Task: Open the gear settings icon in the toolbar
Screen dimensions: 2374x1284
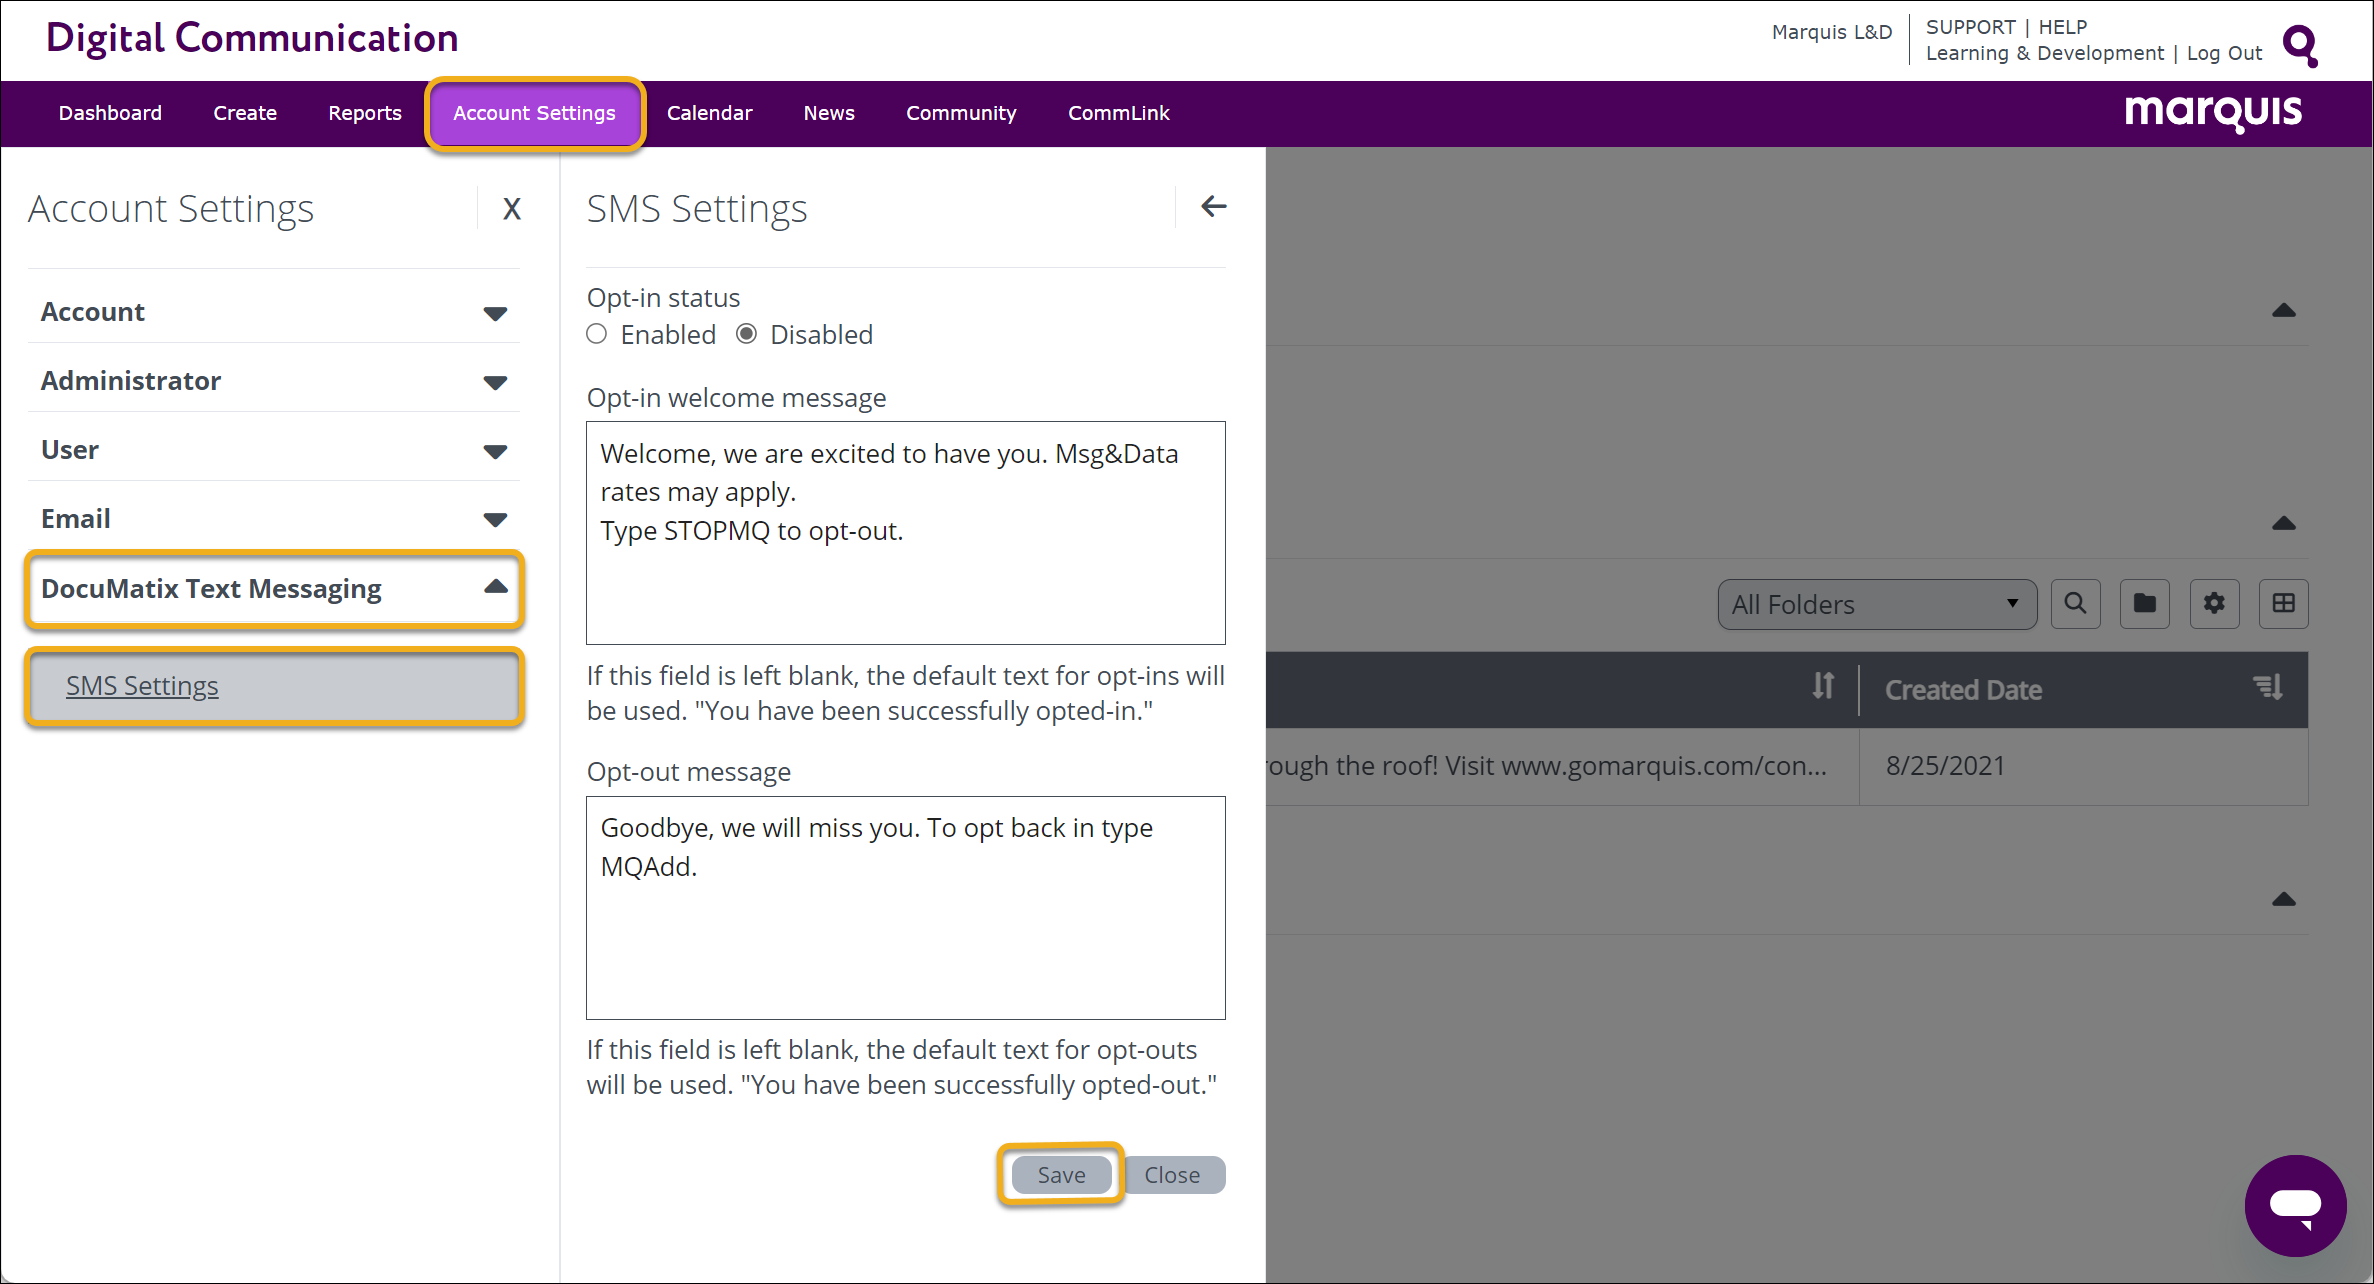Action: (2214, 604)
